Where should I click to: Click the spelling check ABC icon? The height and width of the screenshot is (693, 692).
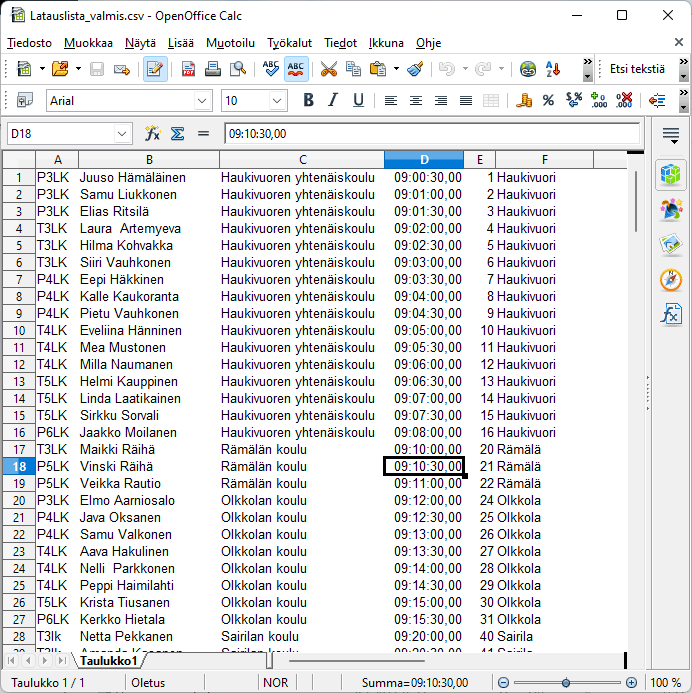click(x=270, y=69)
